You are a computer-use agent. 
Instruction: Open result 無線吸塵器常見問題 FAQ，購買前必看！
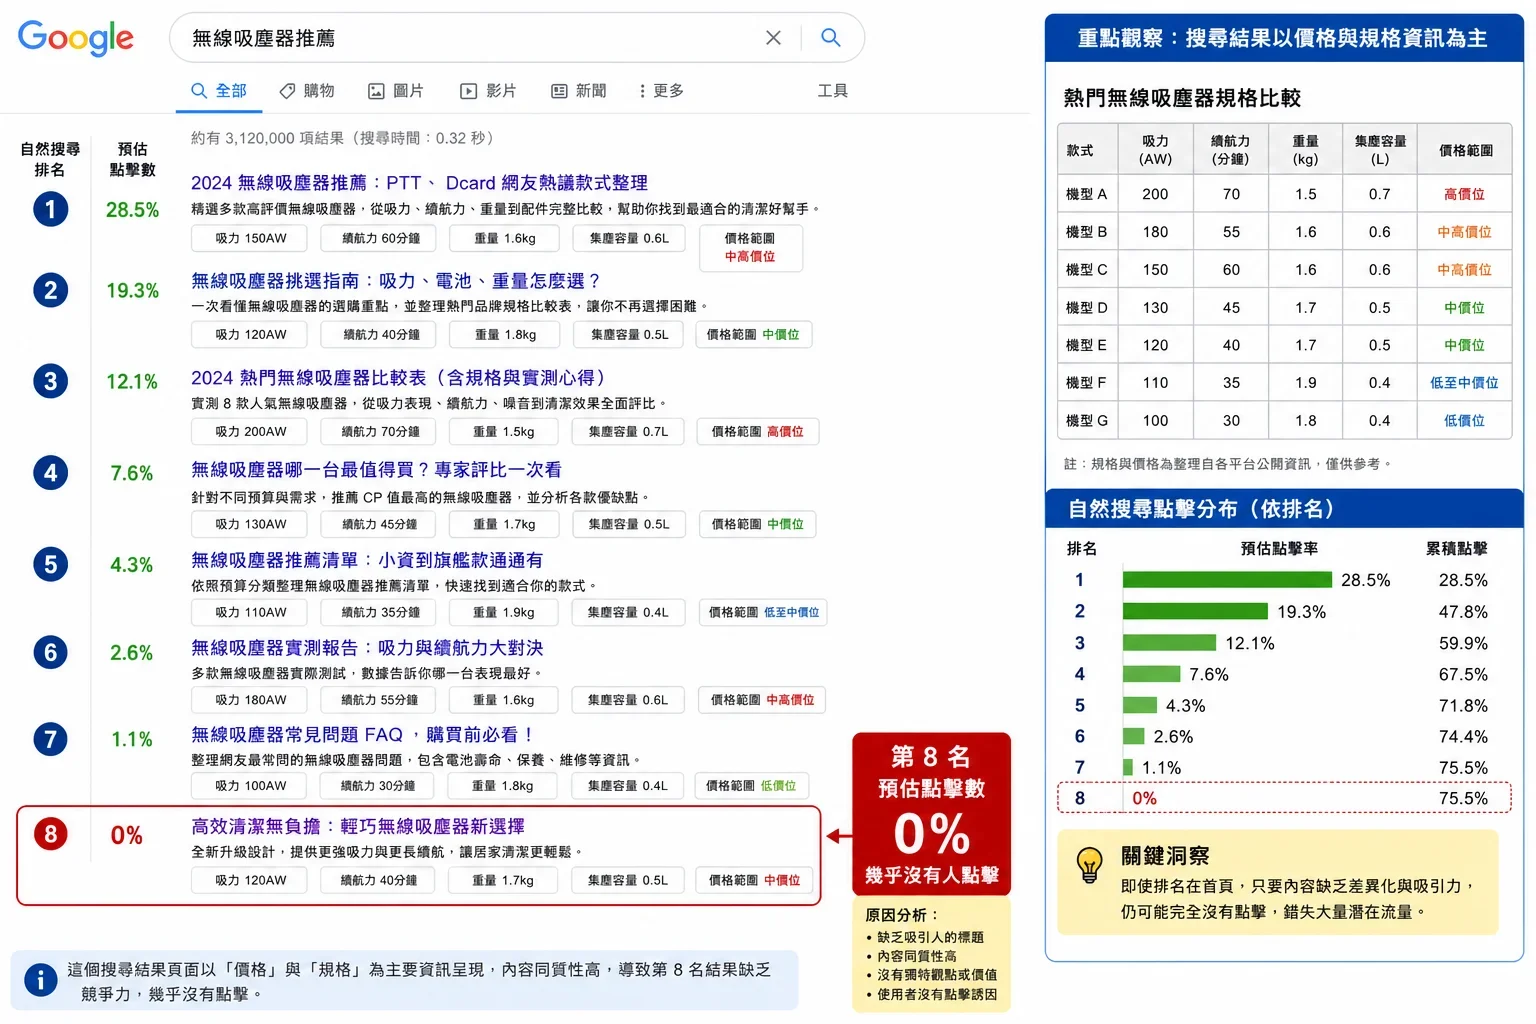(362, 735)
